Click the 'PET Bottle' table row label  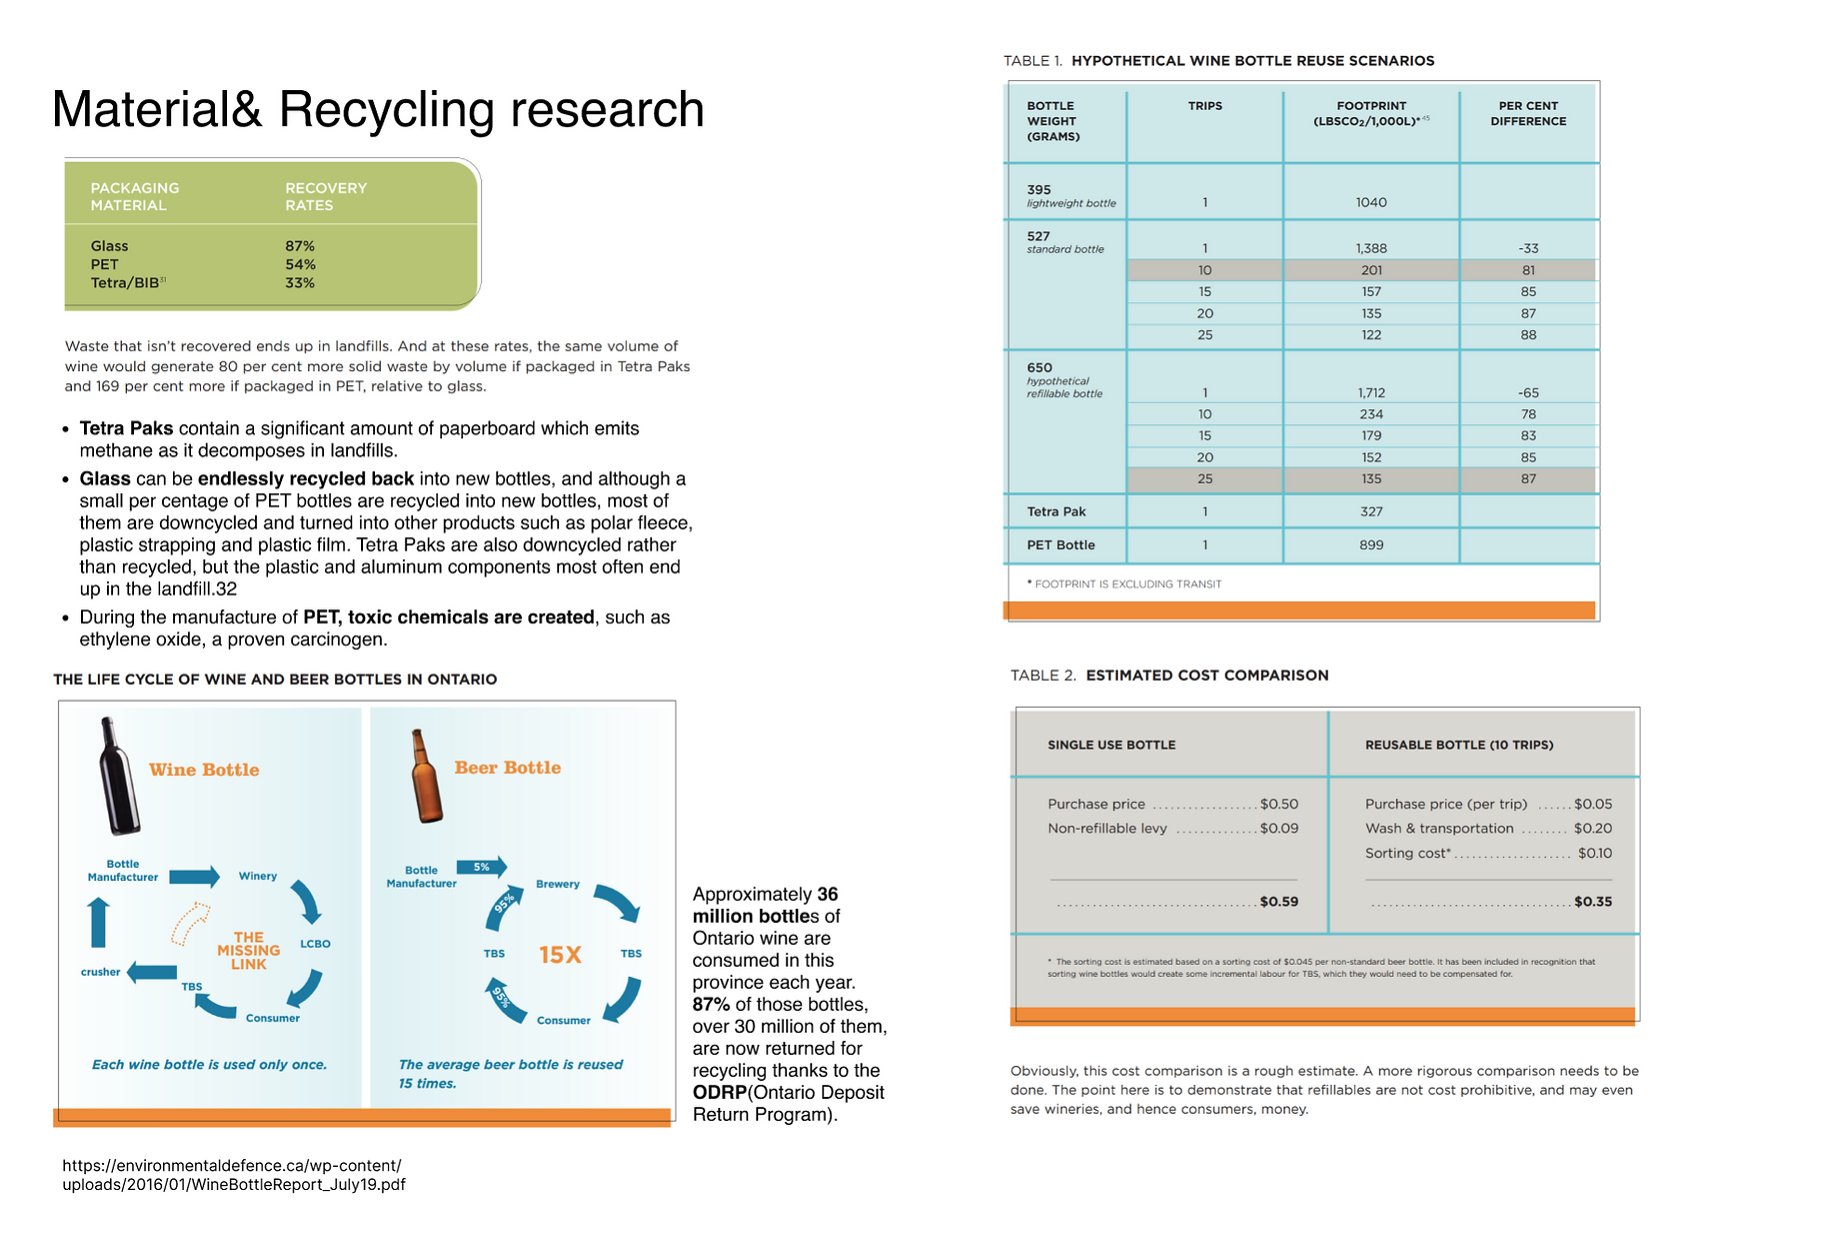click(x=1061, y=545)
